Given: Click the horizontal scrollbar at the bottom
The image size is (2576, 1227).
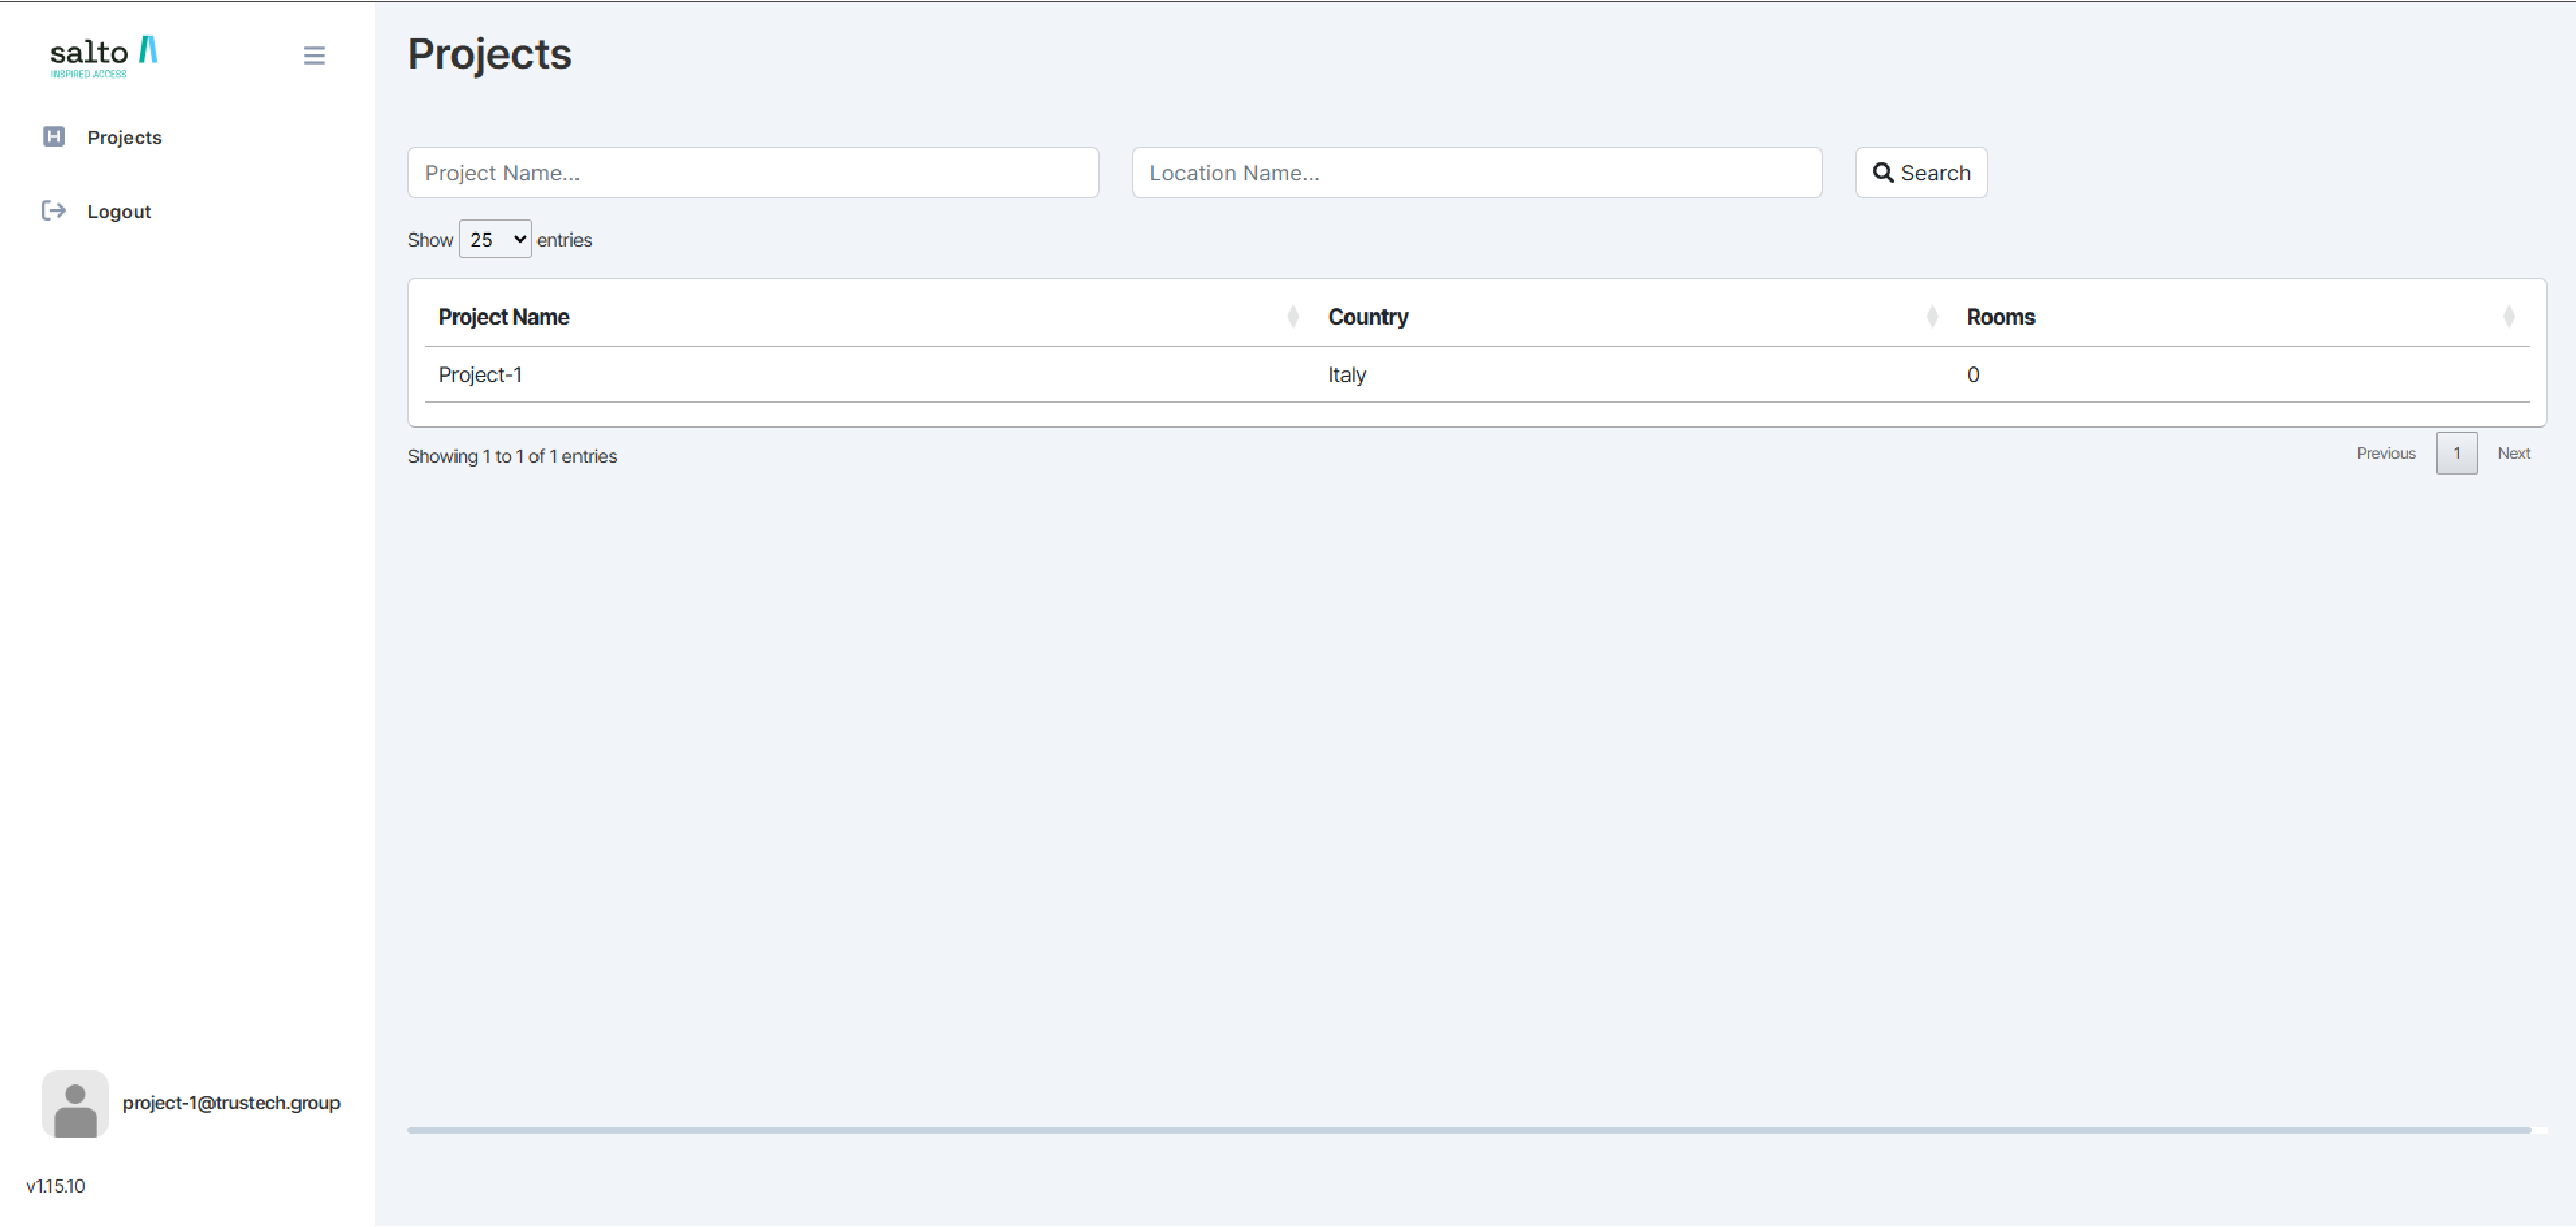Looking at the screenshot, I should [x=1468, y=1131].
